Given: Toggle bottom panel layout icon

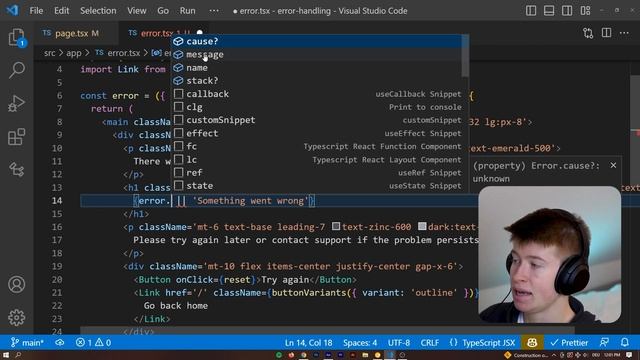Looking at the screenshot, I should pyautogui.click(x=549, y=11).
